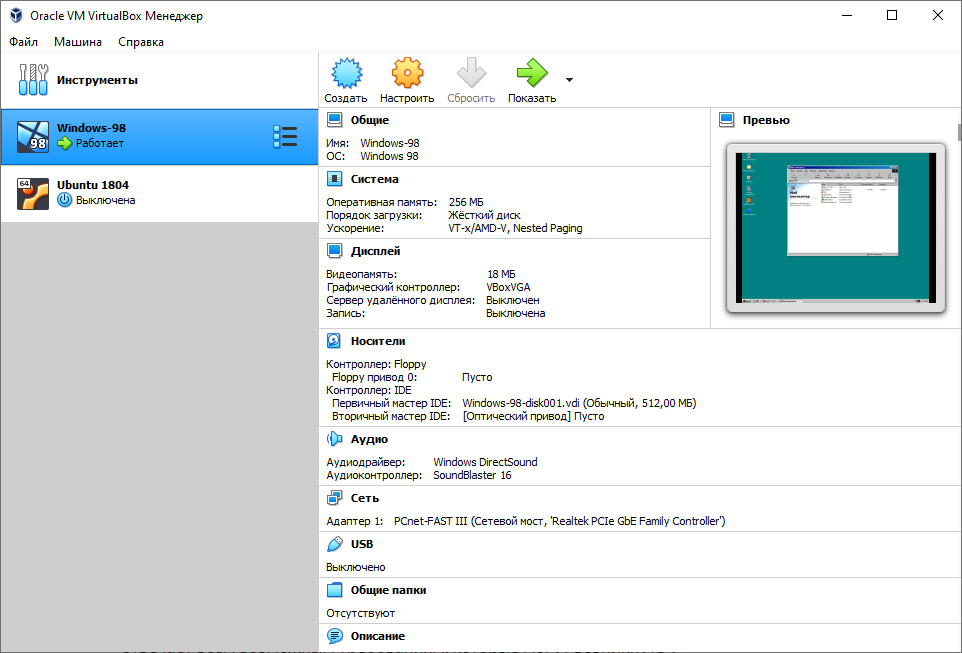Click the Floppy привод 0 "Пусто" value
This screenshot has height=653, width=962.
(x=477, y=377)
